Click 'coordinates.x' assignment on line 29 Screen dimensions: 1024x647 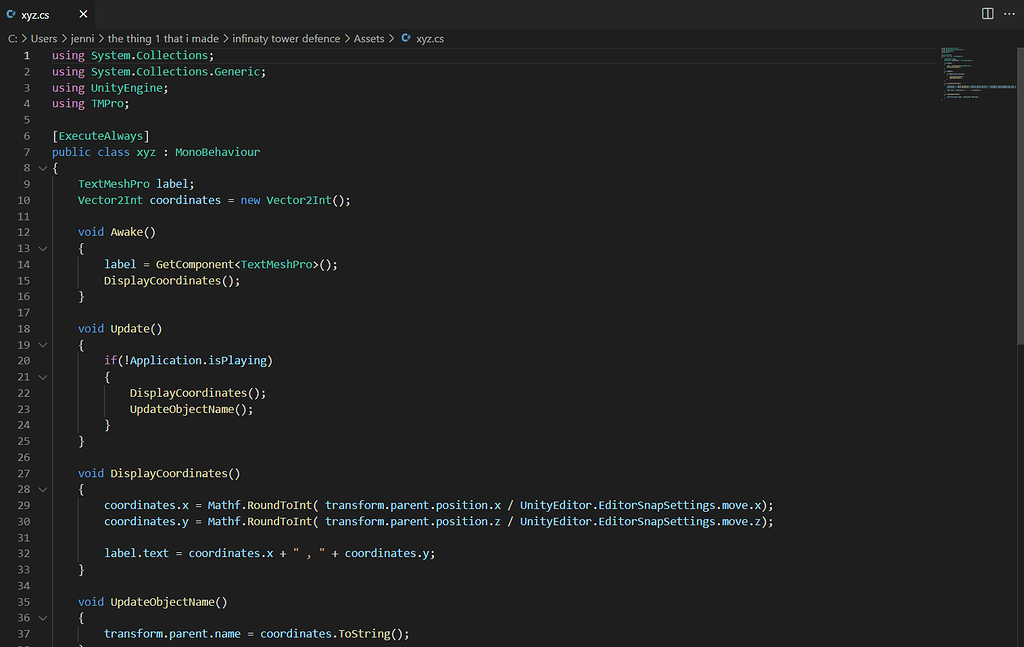click(146, 505)
